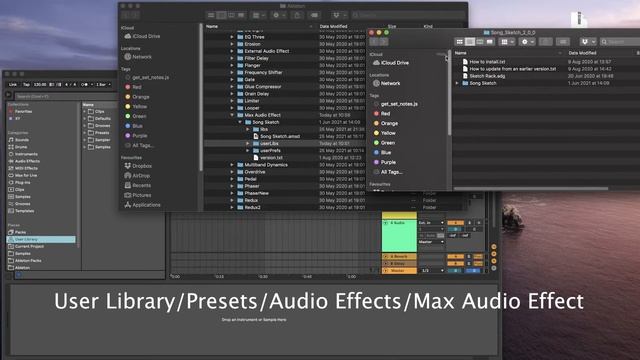640x360 pixels.
Task: Solo the 4 Audio track
Action: pyautogui.click(x=469, y=223)
